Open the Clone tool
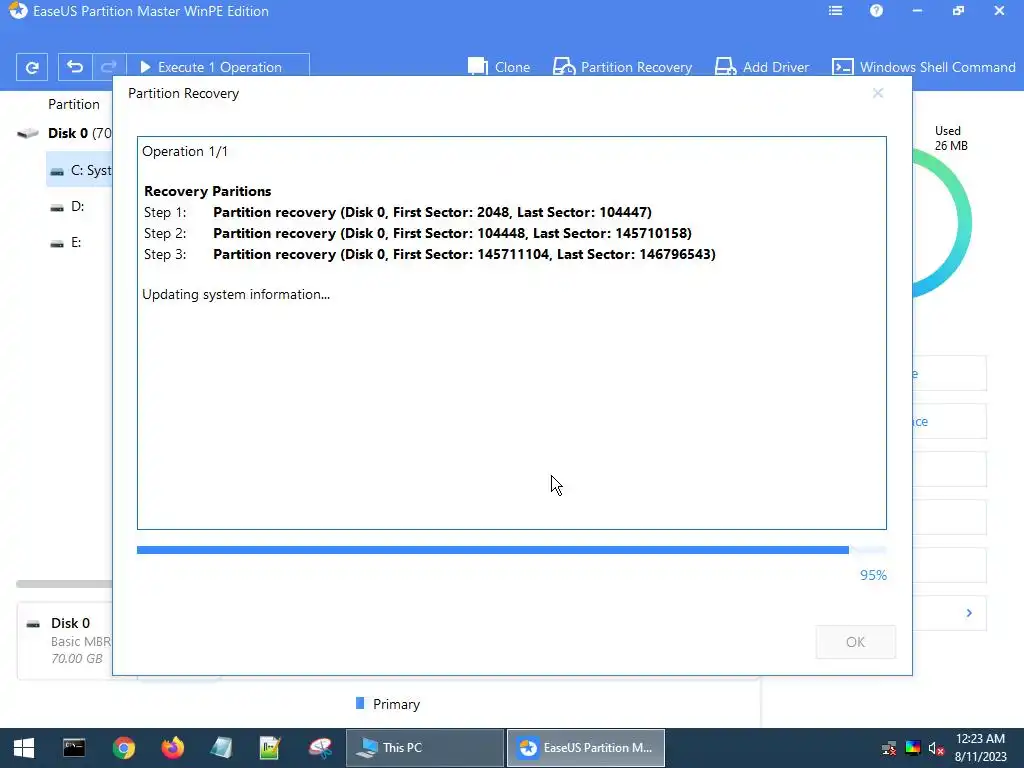This screenshot has height=768, width=1024. tap(499, 67)
